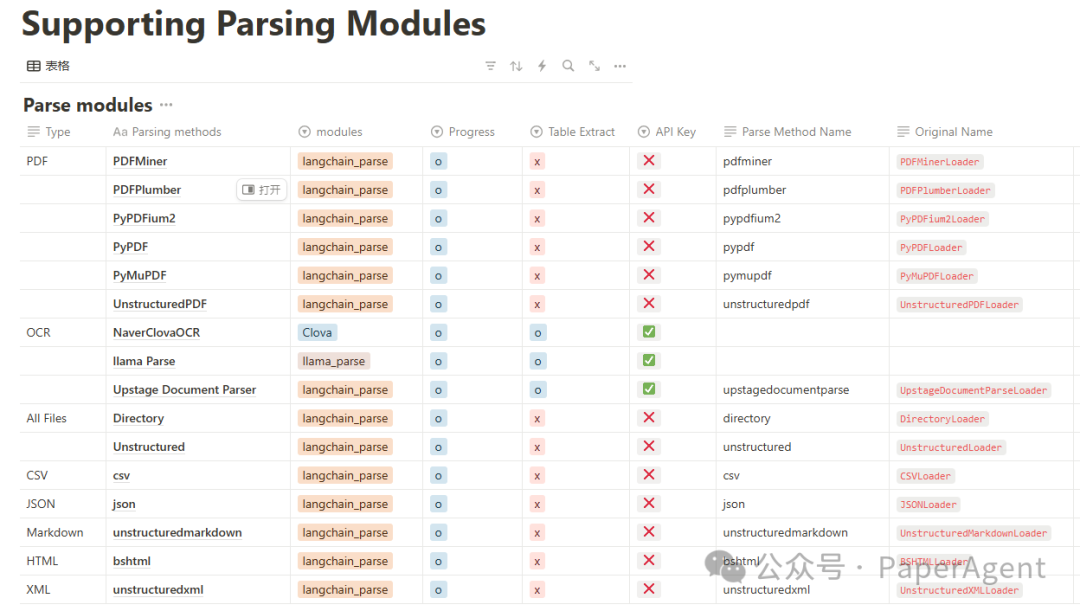1080x611 pixels.
Task: Click the PDFMinerLoader original name cell
Action: click(939, 162)
